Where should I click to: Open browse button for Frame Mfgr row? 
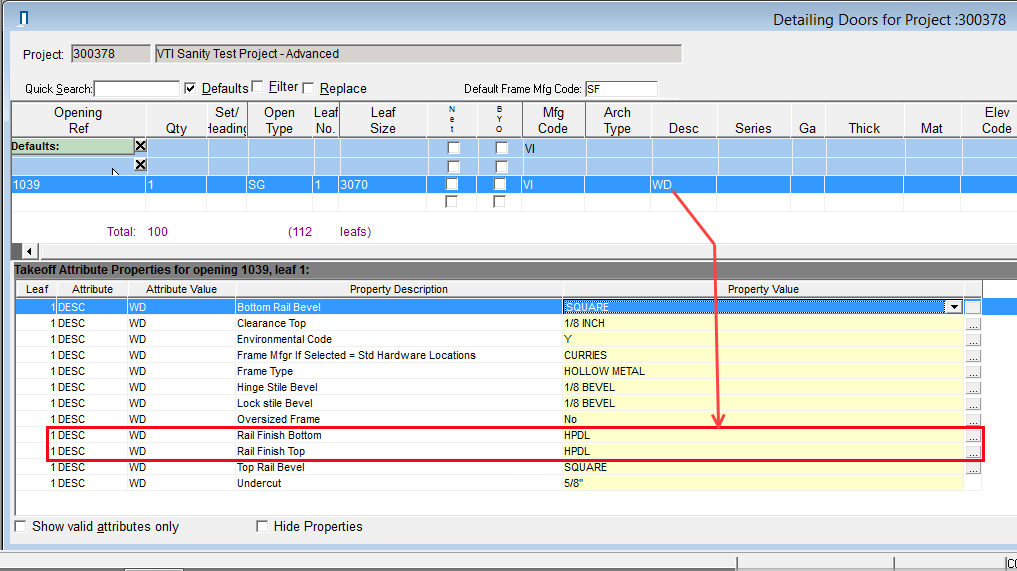tap(973, 356)
